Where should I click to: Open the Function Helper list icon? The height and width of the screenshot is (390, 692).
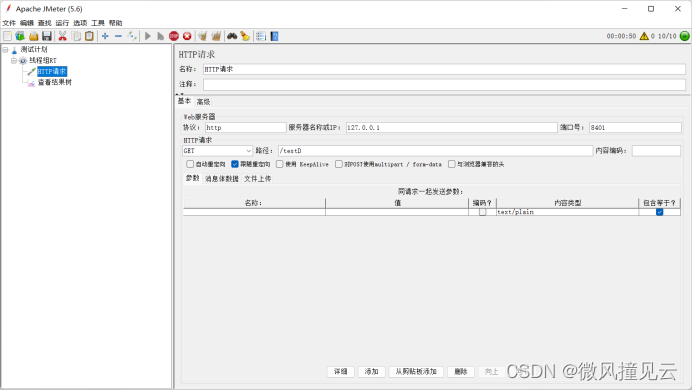click(x=261, y=36)
